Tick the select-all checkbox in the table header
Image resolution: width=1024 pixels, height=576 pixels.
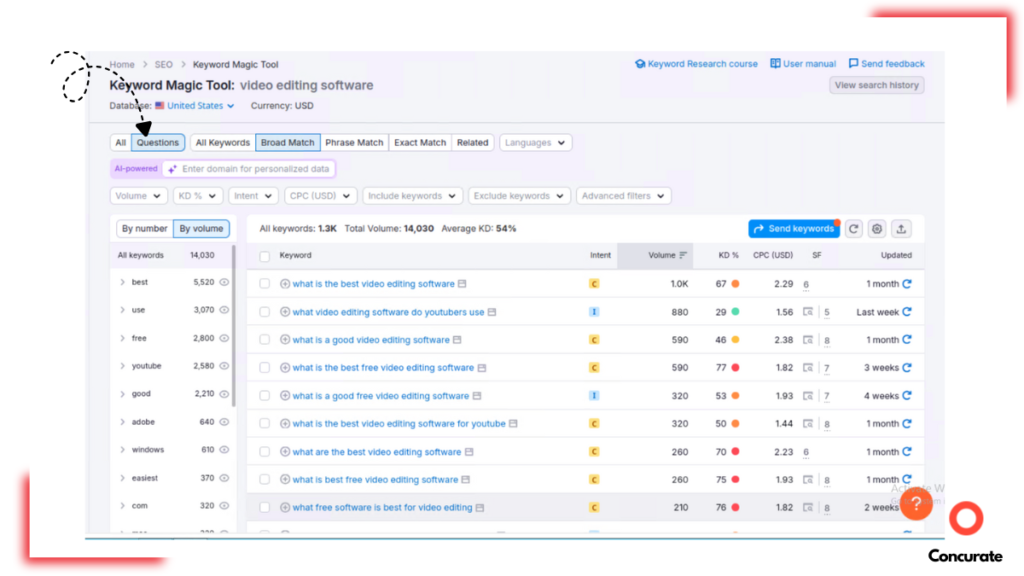(265, 256)
